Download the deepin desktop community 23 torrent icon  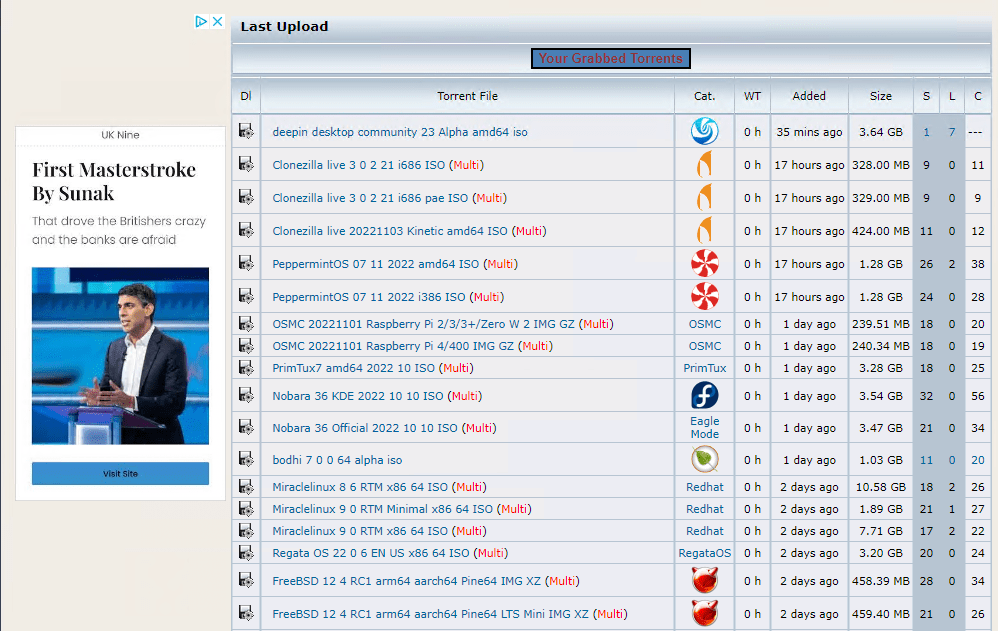pyautogui.click(x=246, y=131)
